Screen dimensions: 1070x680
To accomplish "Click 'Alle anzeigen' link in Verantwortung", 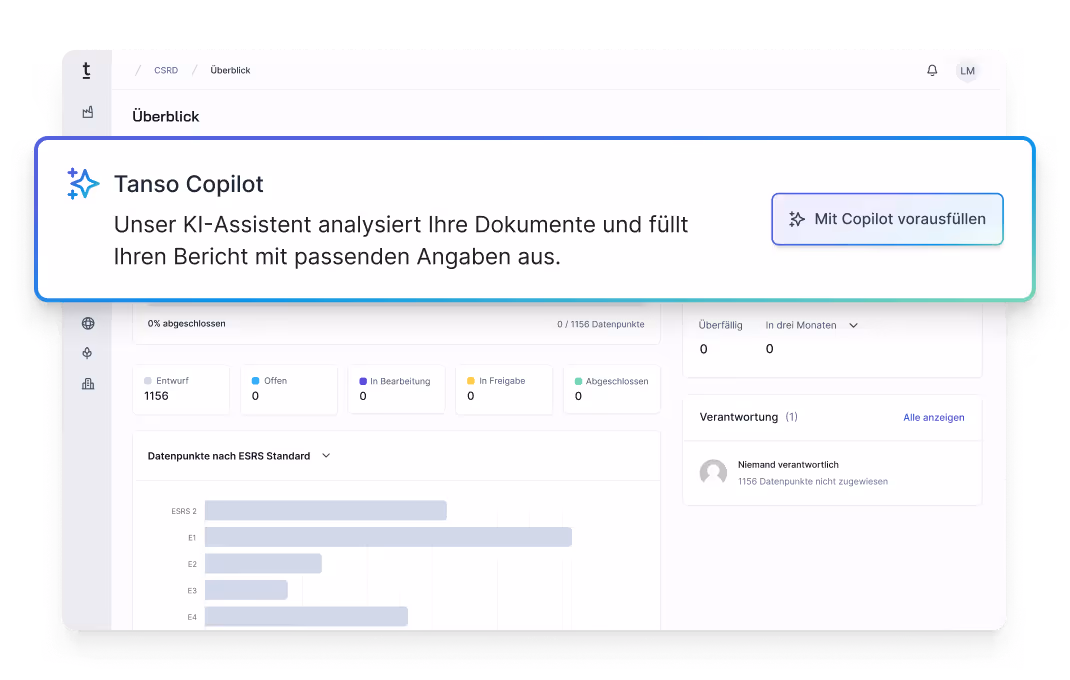I will click(934, 417).
